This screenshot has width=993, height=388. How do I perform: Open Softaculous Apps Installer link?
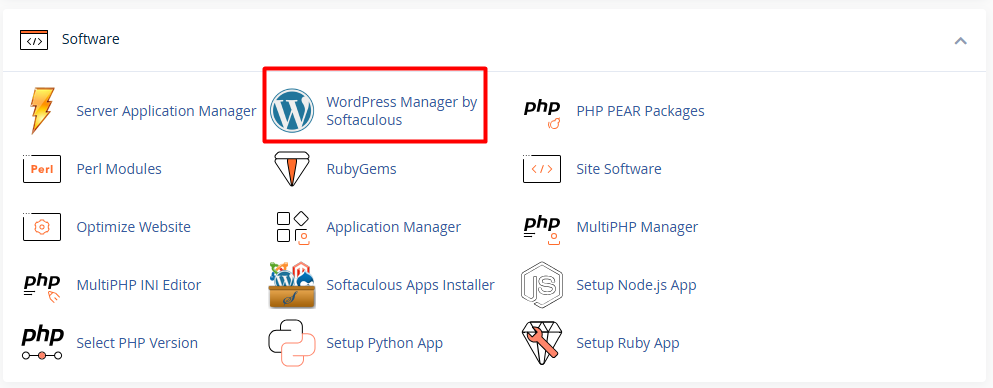(x=410, y=285)
